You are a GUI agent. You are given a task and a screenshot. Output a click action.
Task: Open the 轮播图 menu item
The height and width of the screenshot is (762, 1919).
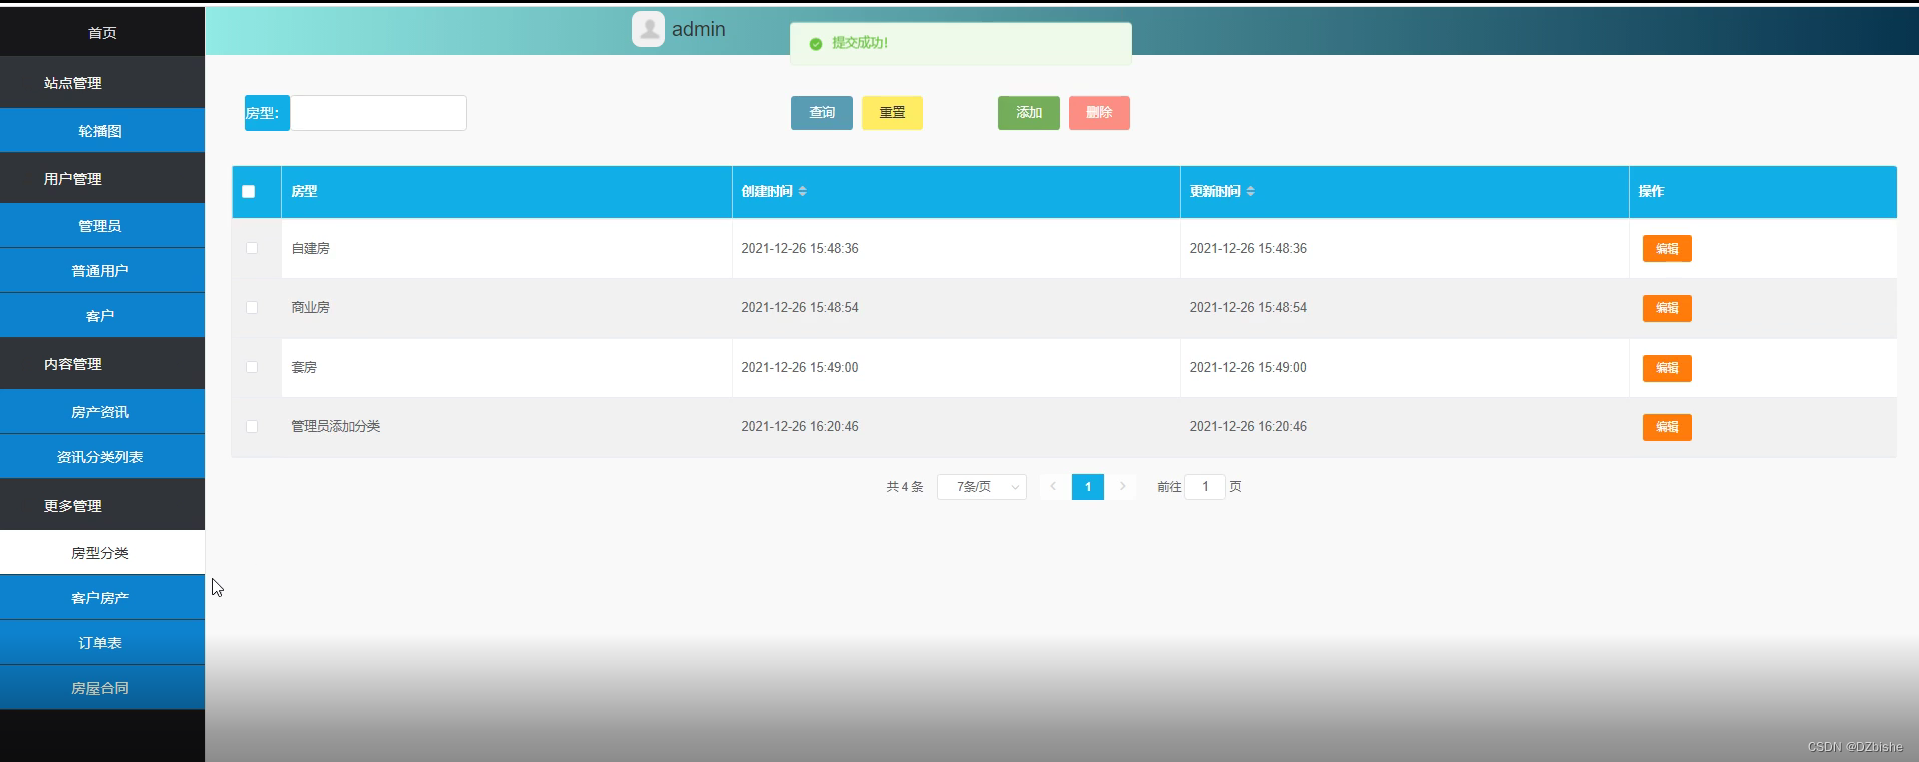click(102, 130)
